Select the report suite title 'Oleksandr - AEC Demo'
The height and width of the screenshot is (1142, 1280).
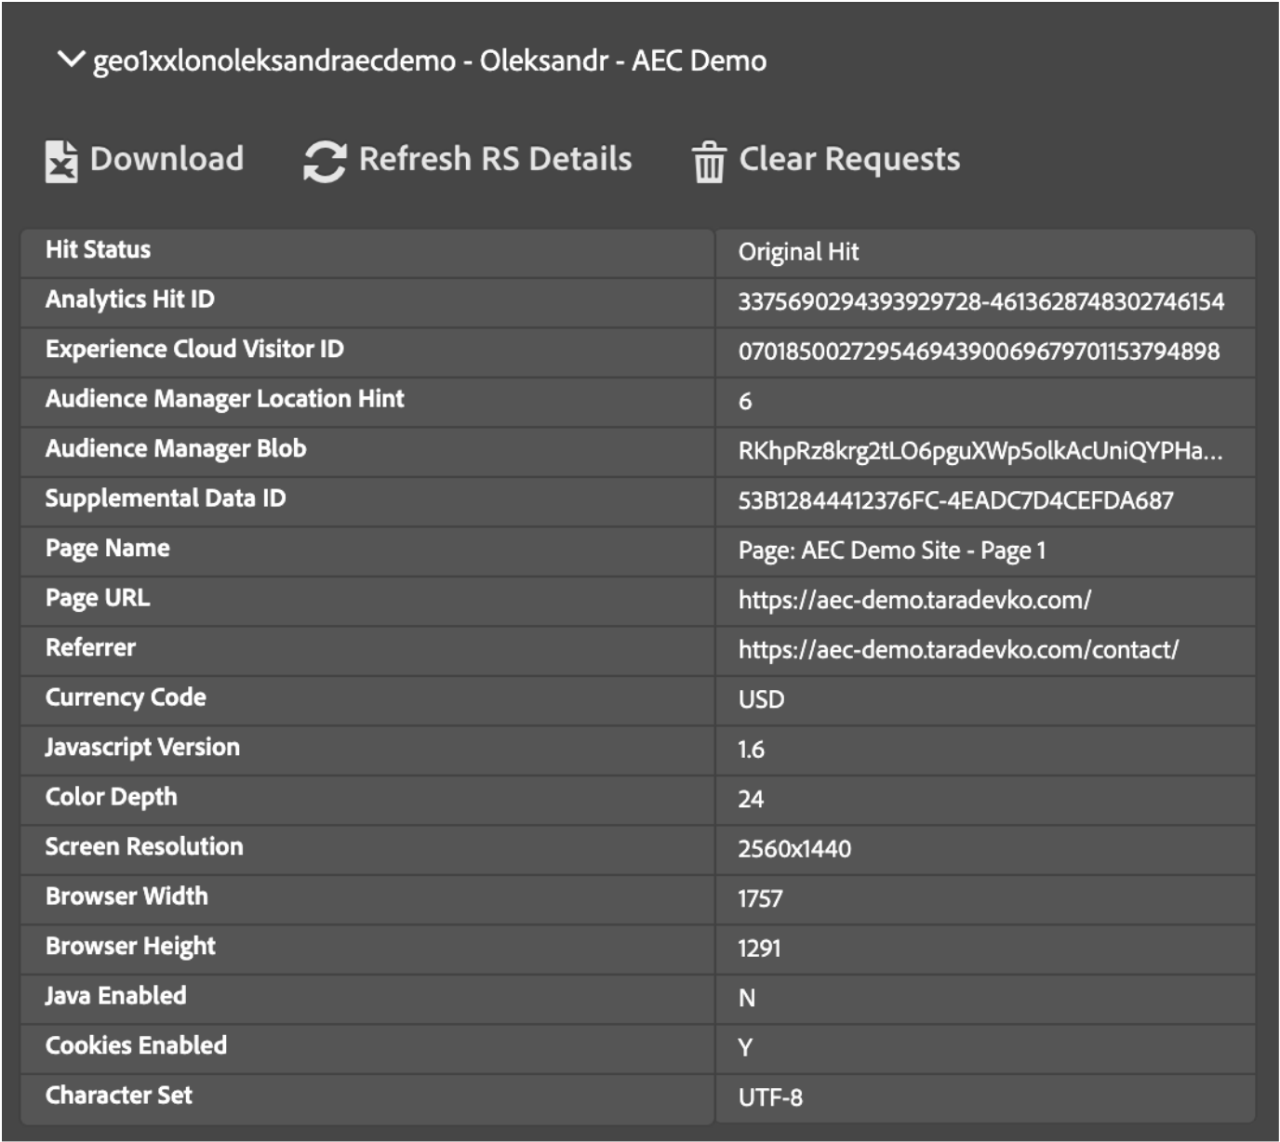pos(623,60)
